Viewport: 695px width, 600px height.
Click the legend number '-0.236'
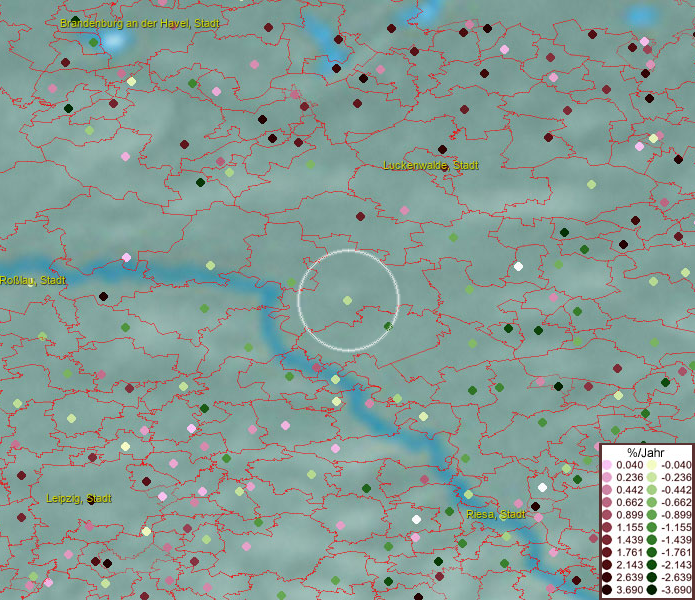pyautogui.click(x=676, y=477)
